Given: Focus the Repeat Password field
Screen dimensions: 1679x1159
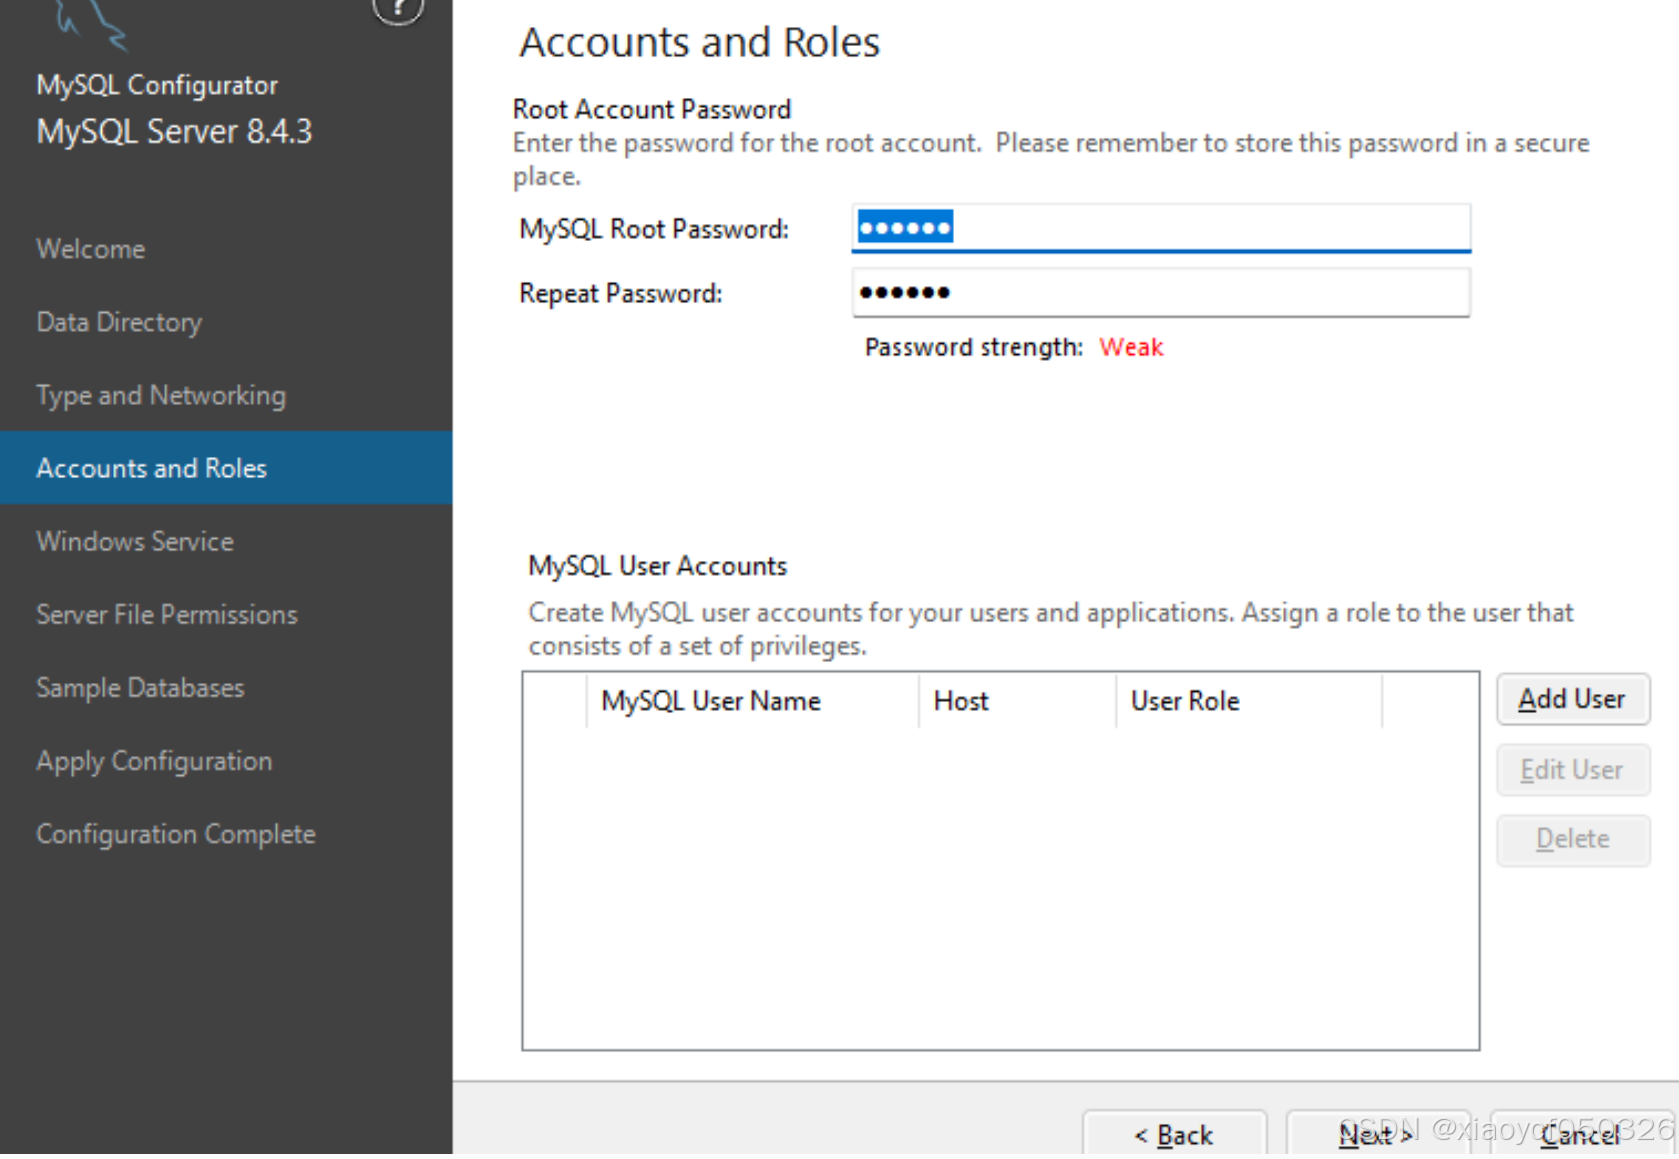Looking at the screenshot, I should pyautogui.click(x=1161, y=293).
